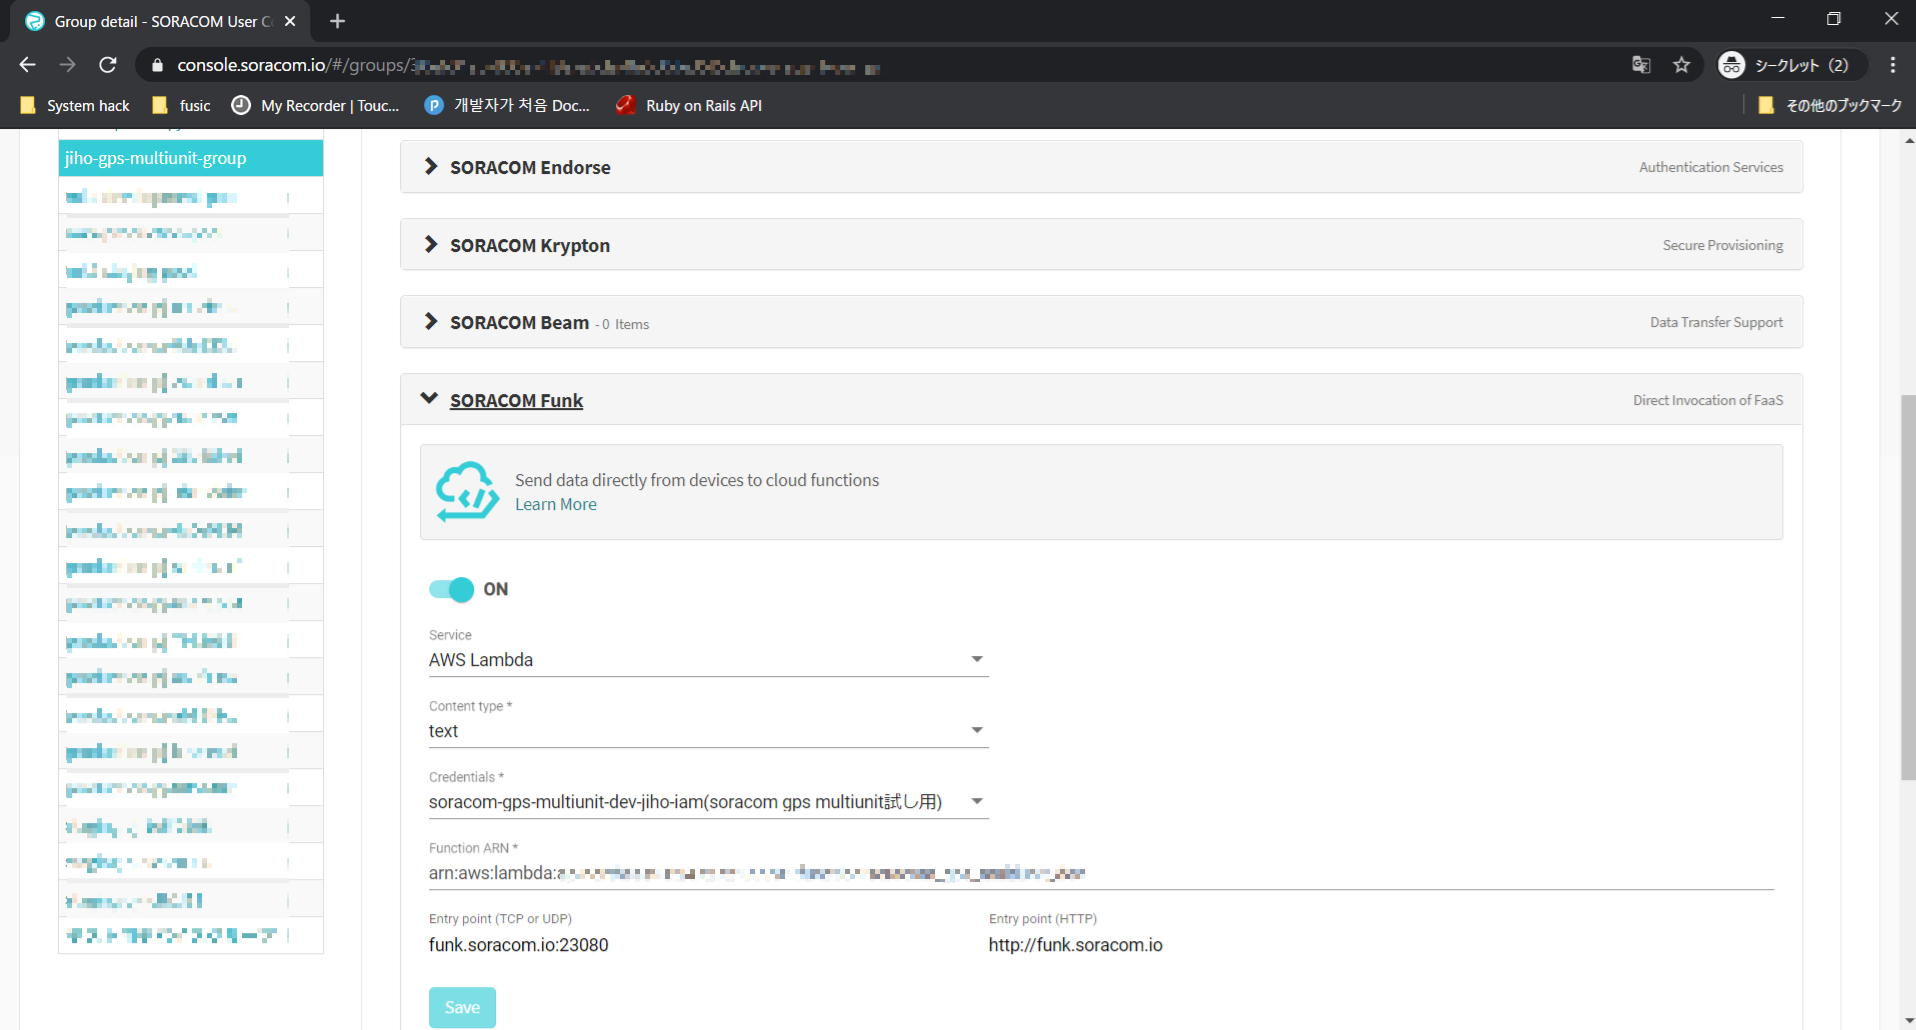Open the Credentials dropdown
This screenshot has height=1030, width=1916.
pyautogui.click(x=707, y=802)
